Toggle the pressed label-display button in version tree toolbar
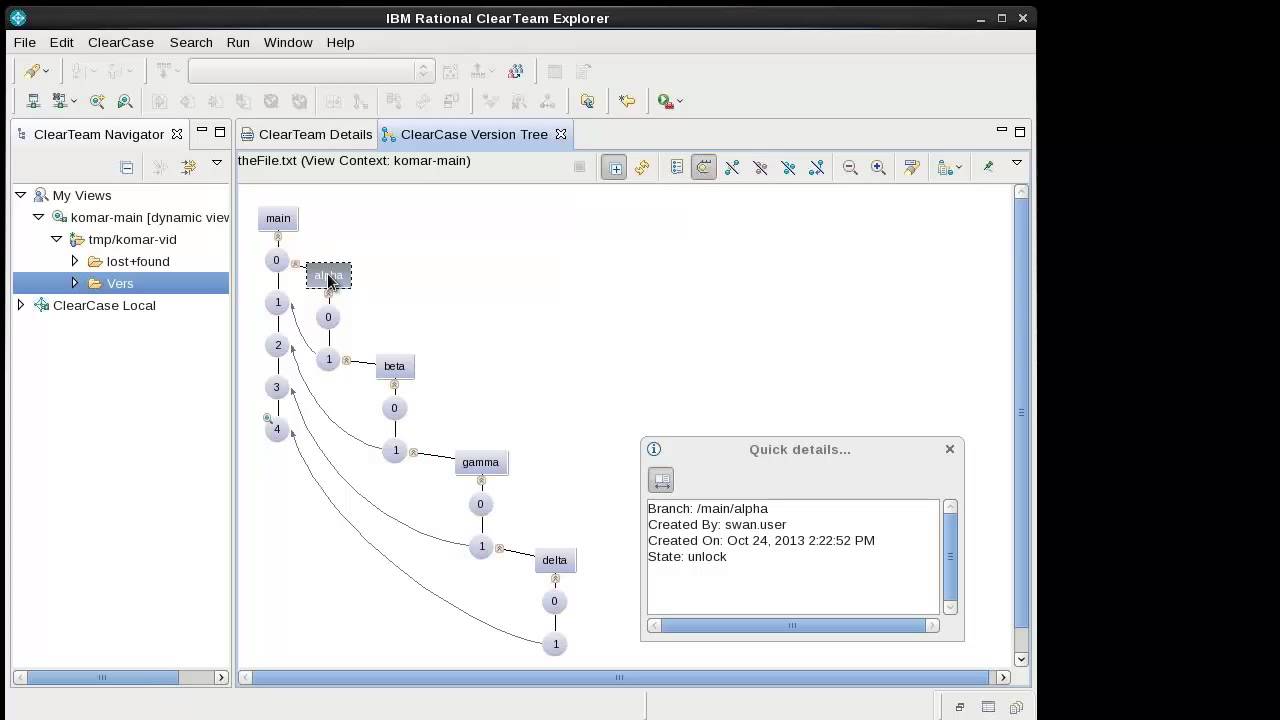This screenshot has width=1280, height=720. [704, 168]
